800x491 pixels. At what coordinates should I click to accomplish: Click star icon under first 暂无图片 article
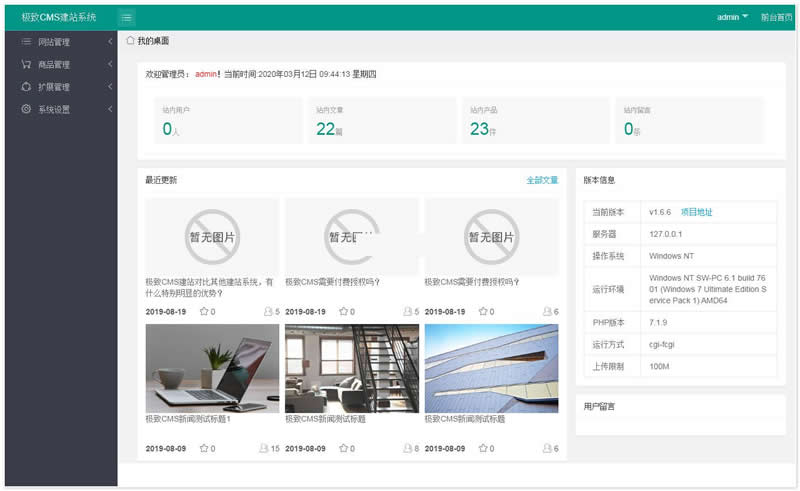[204, 312]
